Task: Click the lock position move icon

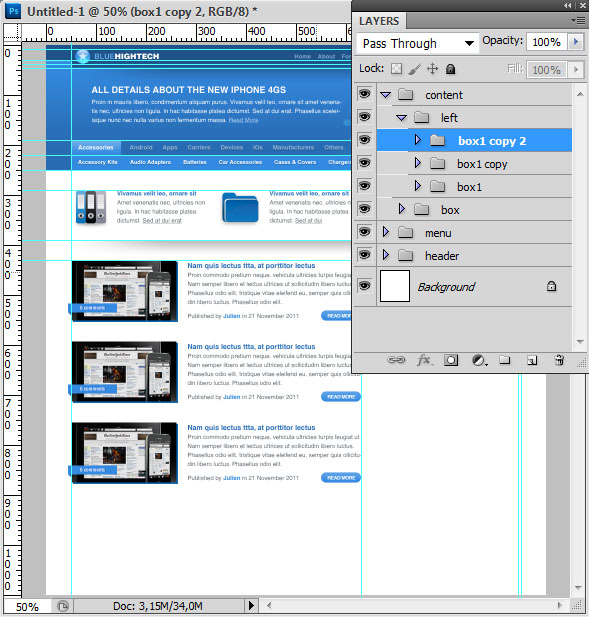Action: click(432, 69)
